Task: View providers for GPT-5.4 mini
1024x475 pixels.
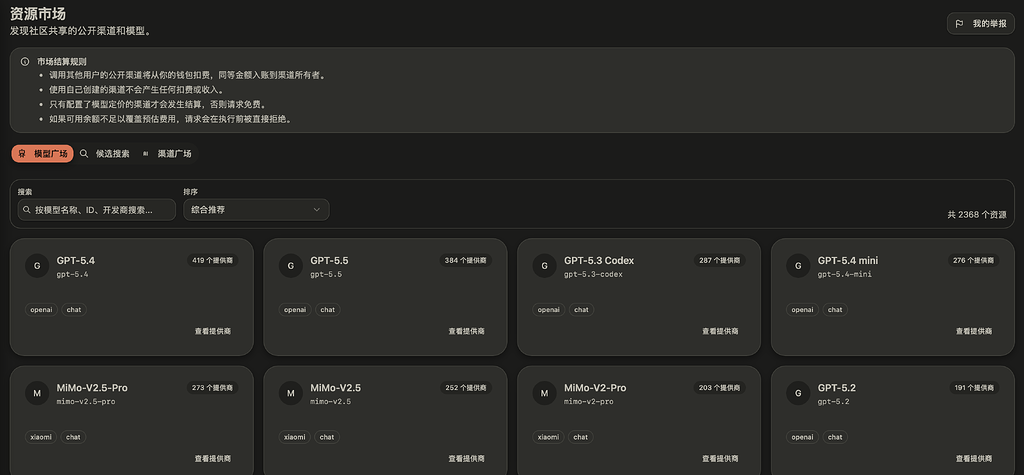Action: point(974,331)
